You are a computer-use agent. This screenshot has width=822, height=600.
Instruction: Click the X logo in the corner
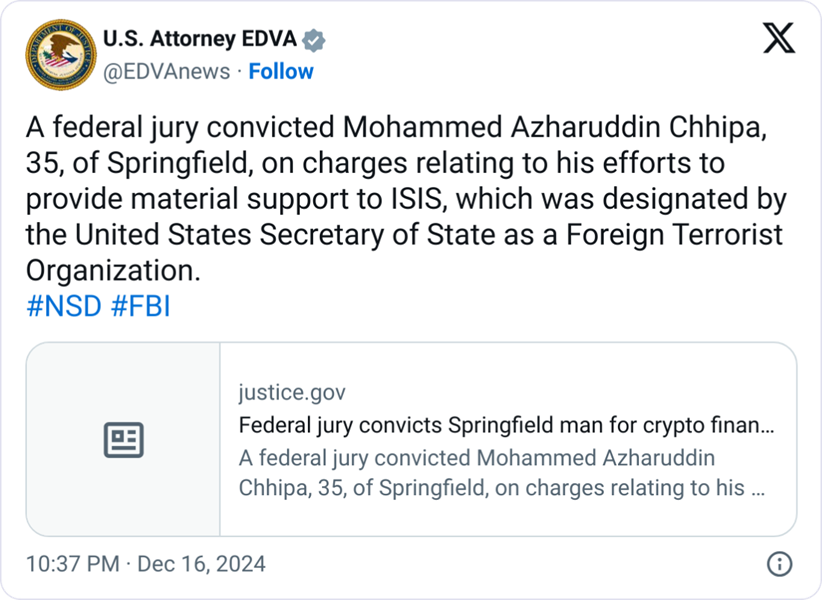coord(779,41)
